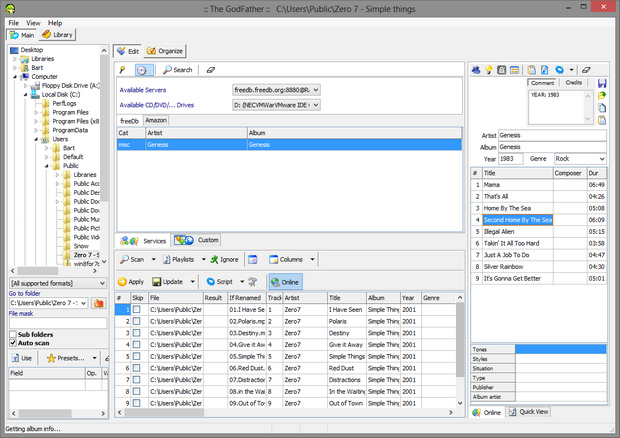Click the red folder icon next to path field
The width and height of the screenshot is (620, 438).
(98, 303)
